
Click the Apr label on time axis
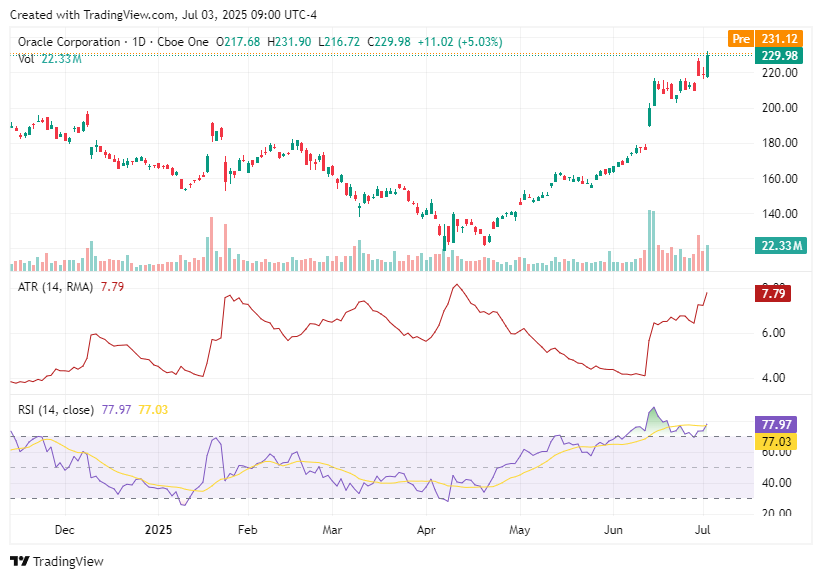(x=426, y=530)
